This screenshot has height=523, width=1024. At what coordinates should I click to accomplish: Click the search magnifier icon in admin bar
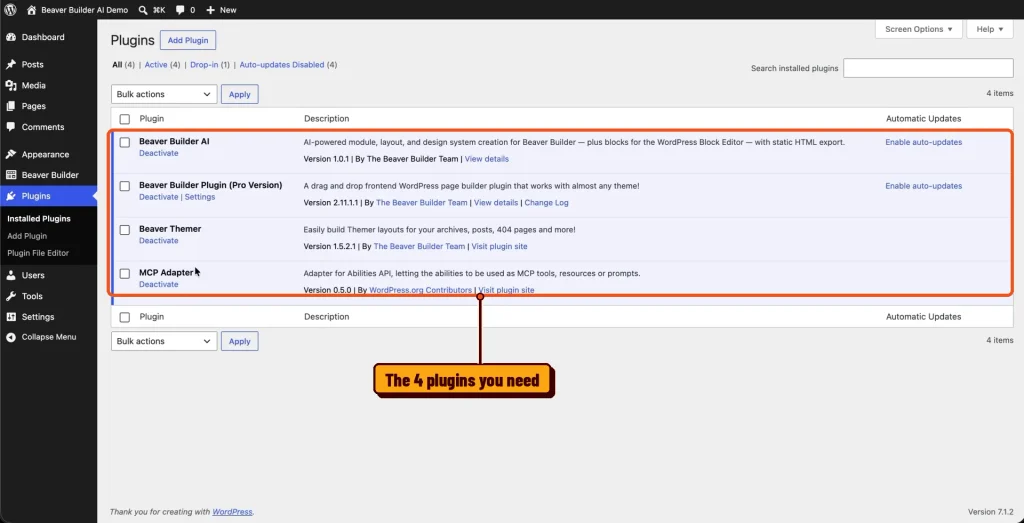coord(143,10)
